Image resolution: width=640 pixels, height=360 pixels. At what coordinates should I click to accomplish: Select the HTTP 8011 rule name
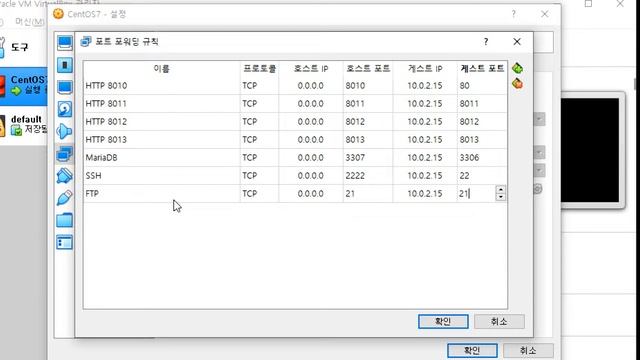tap(106, 104)
